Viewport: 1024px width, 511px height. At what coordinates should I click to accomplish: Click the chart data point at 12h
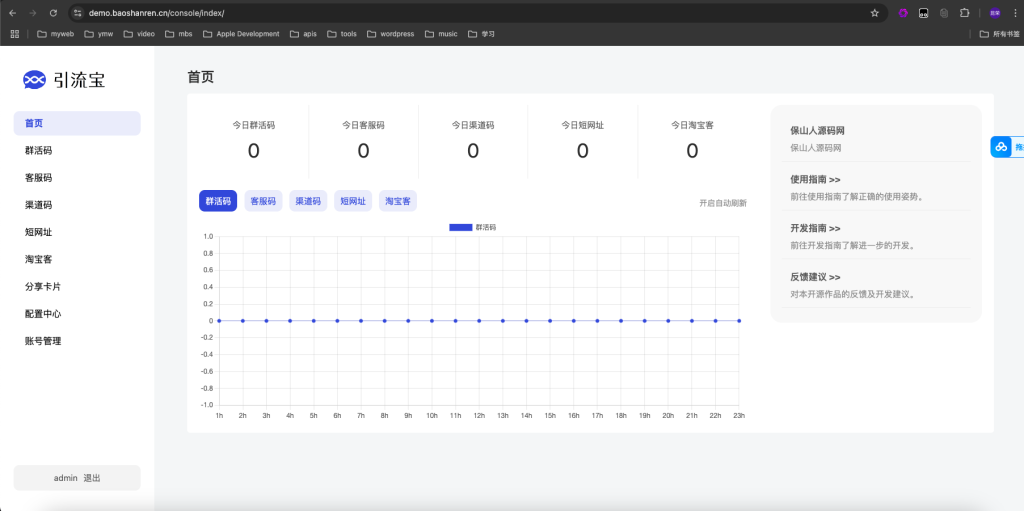[479, 321]
